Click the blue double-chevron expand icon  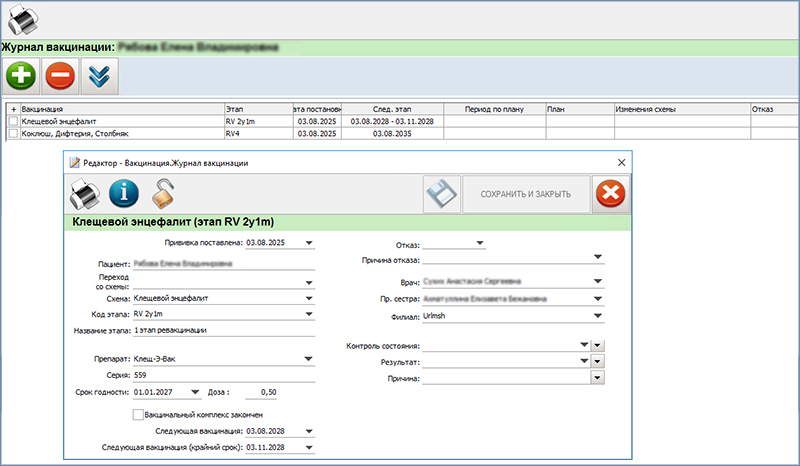tap(98, 76)
